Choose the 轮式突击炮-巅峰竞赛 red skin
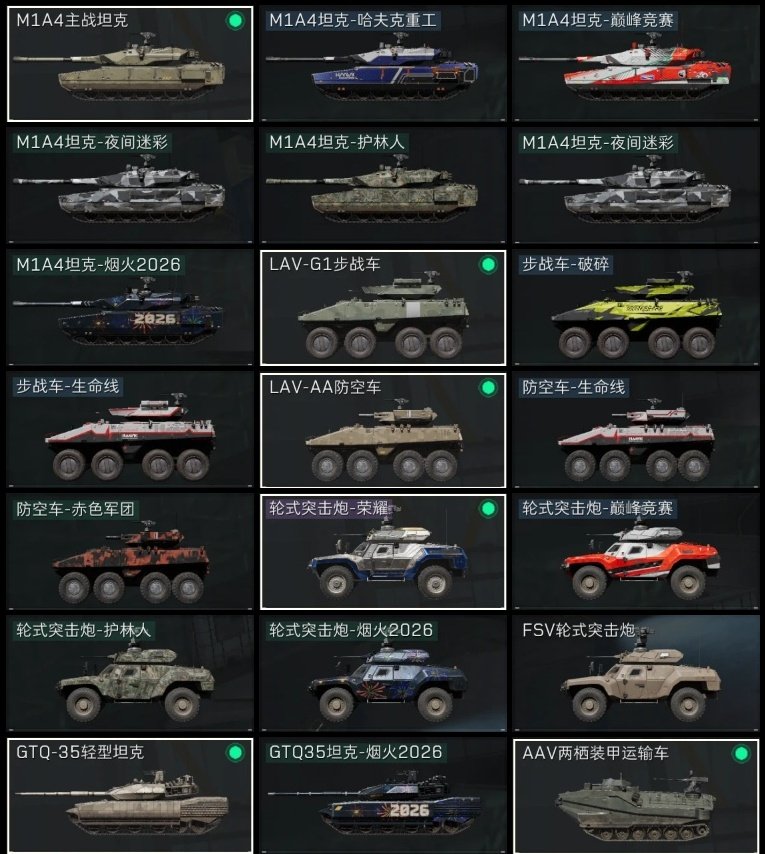This screenshot has width=765, height=854. click(x=636, y=552)
